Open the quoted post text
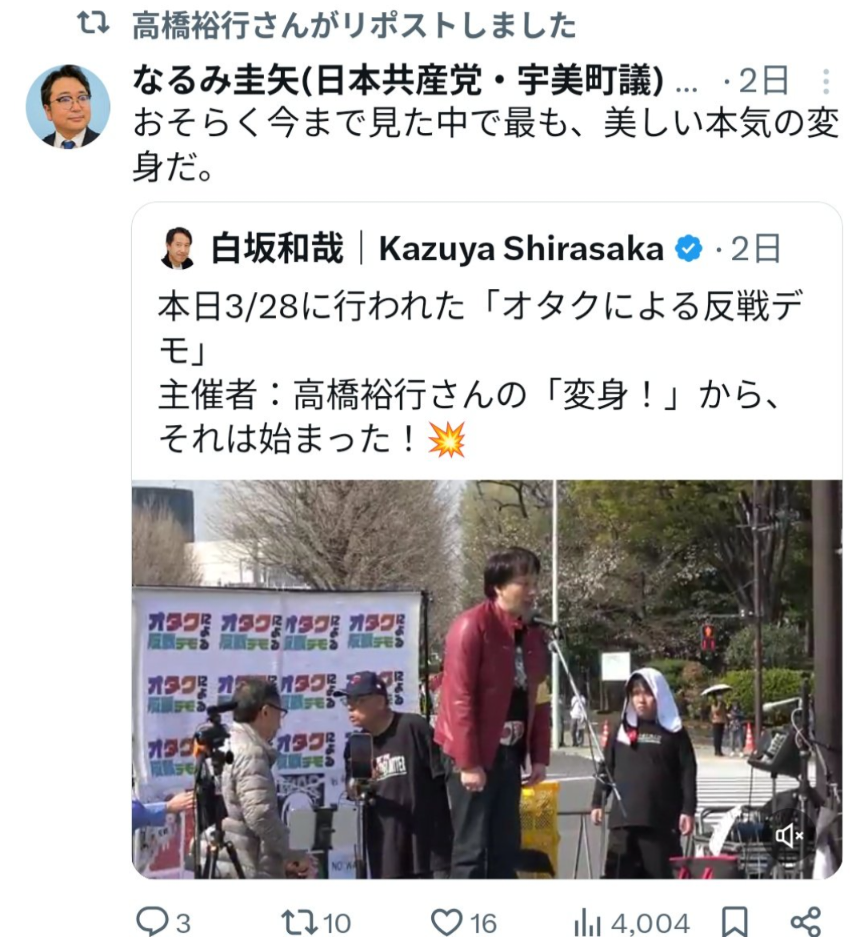Image resolution: width=864 pixels, height=937 pixels. click(480, 373)
